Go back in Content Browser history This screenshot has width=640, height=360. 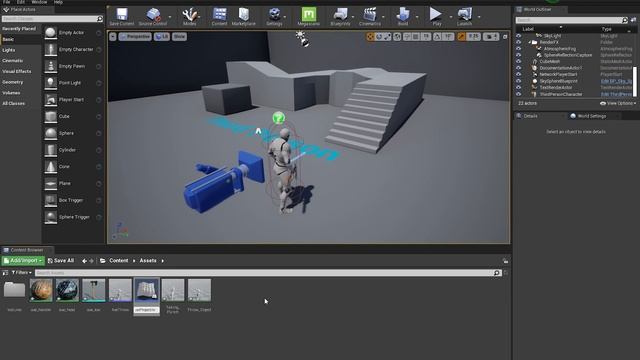(x=84, y=261)
